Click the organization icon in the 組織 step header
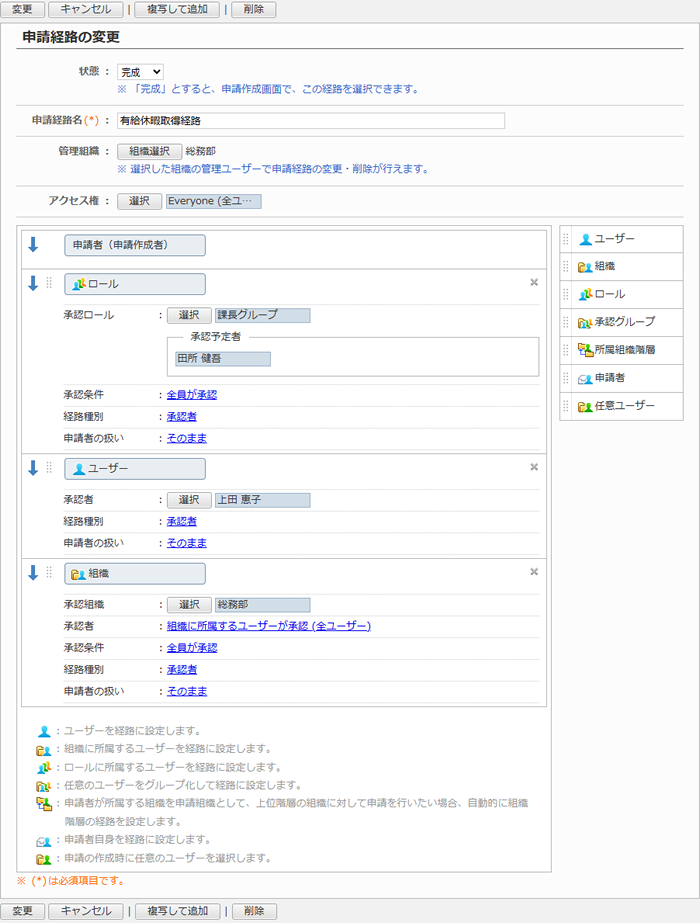This screenshot has height=923, width=700. point(78,574)
